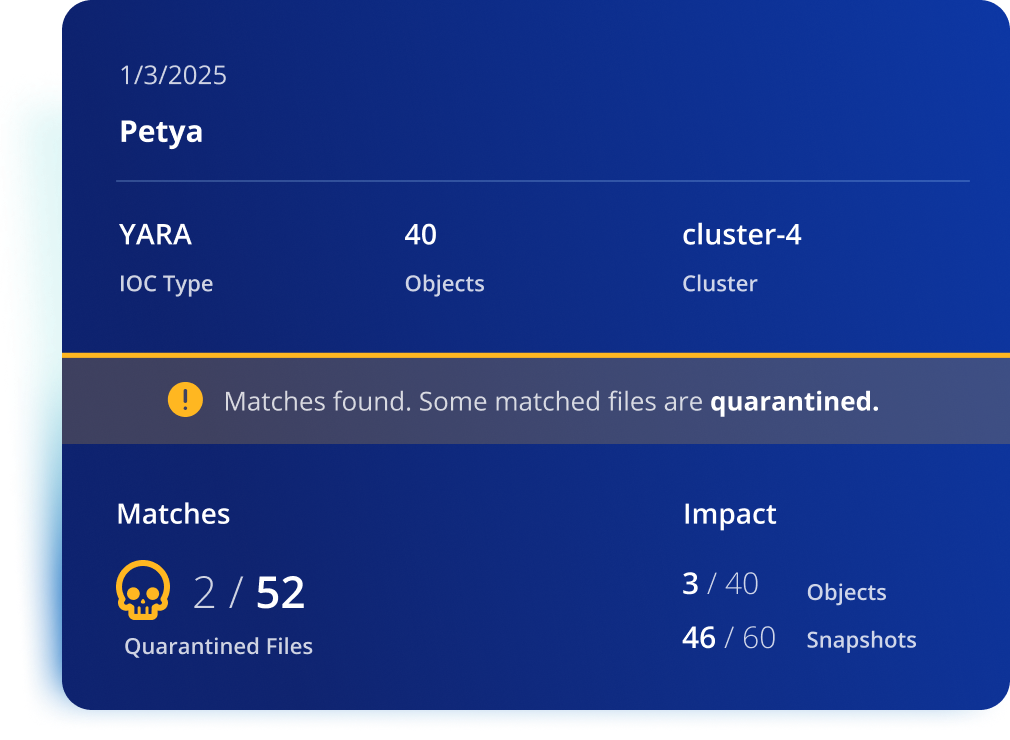Click the Snapshots label

coord(861,640)
